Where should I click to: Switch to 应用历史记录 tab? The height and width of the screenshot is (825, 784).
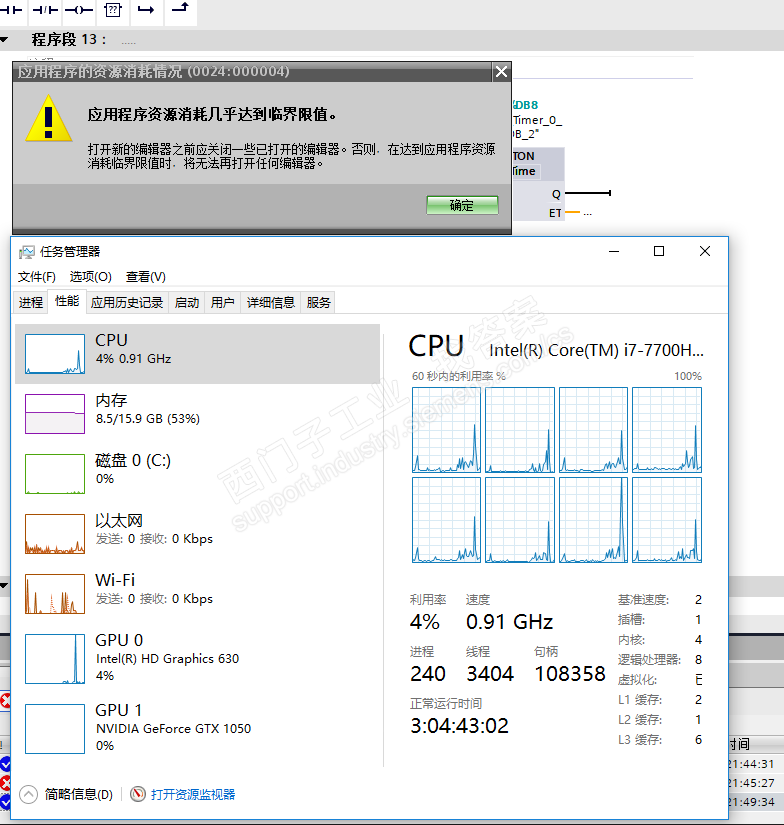point(127,303)
